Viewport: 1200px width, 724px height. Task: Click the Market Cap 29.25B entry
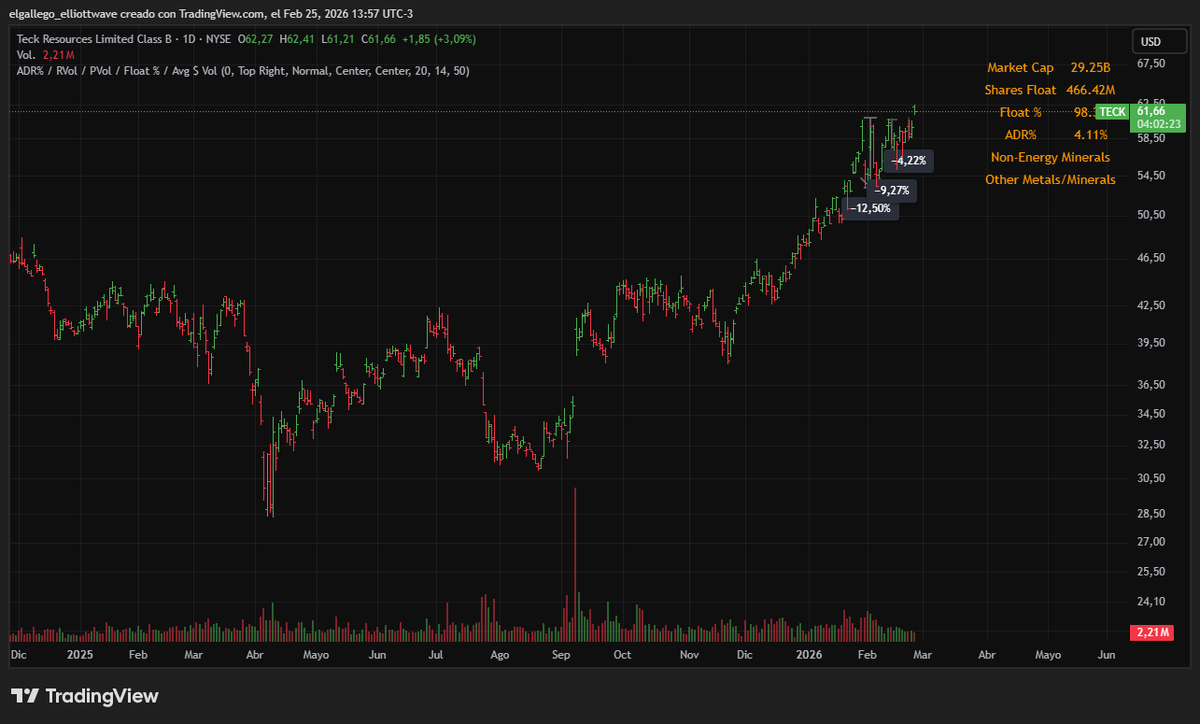point(1049,67)
